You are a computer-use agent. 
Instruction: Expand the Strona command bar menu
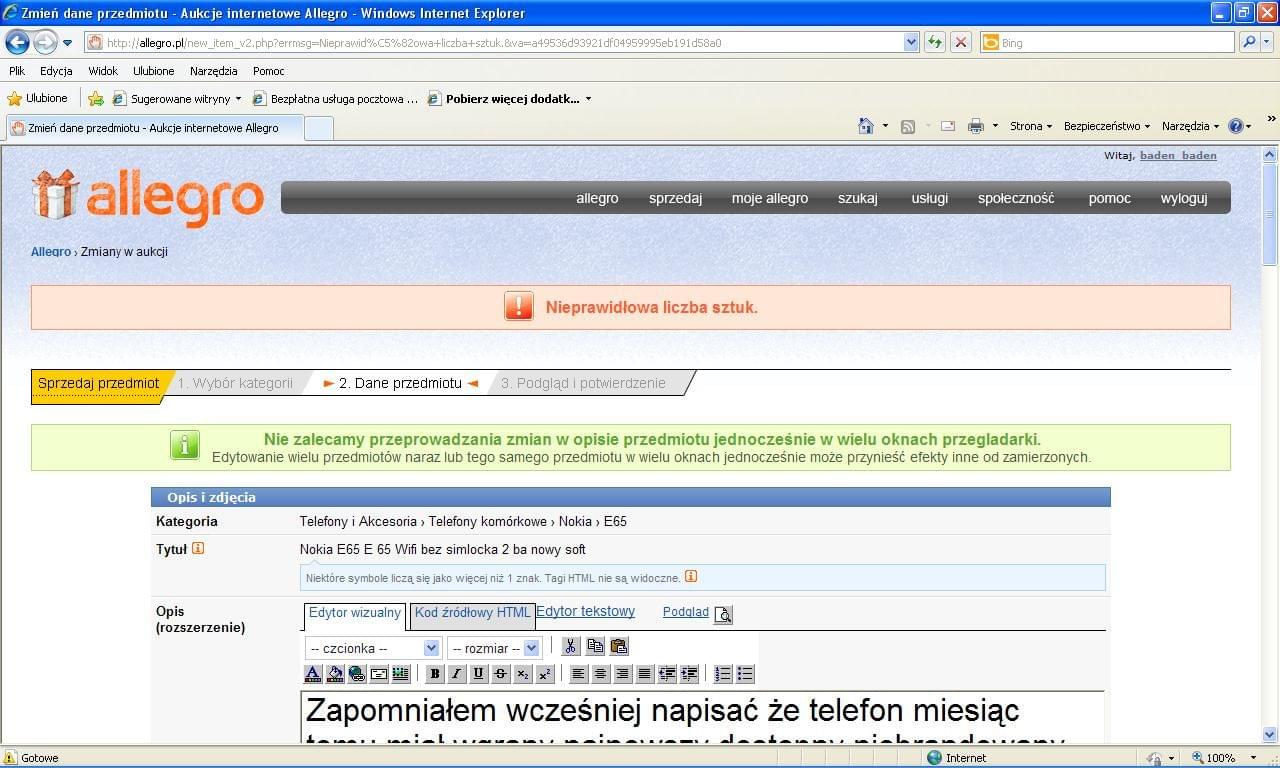(x=1031, y=126)
